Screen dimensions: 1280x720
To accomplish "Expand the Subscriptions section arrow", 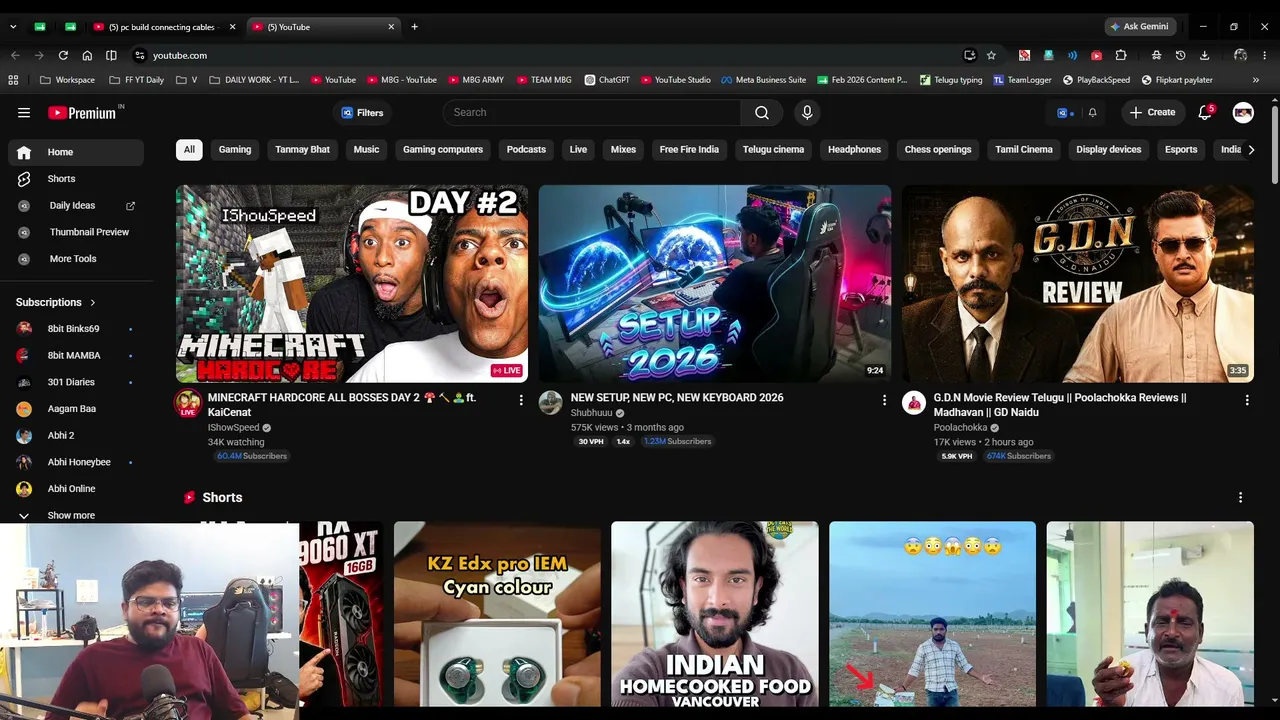I will tap(93, 302).
